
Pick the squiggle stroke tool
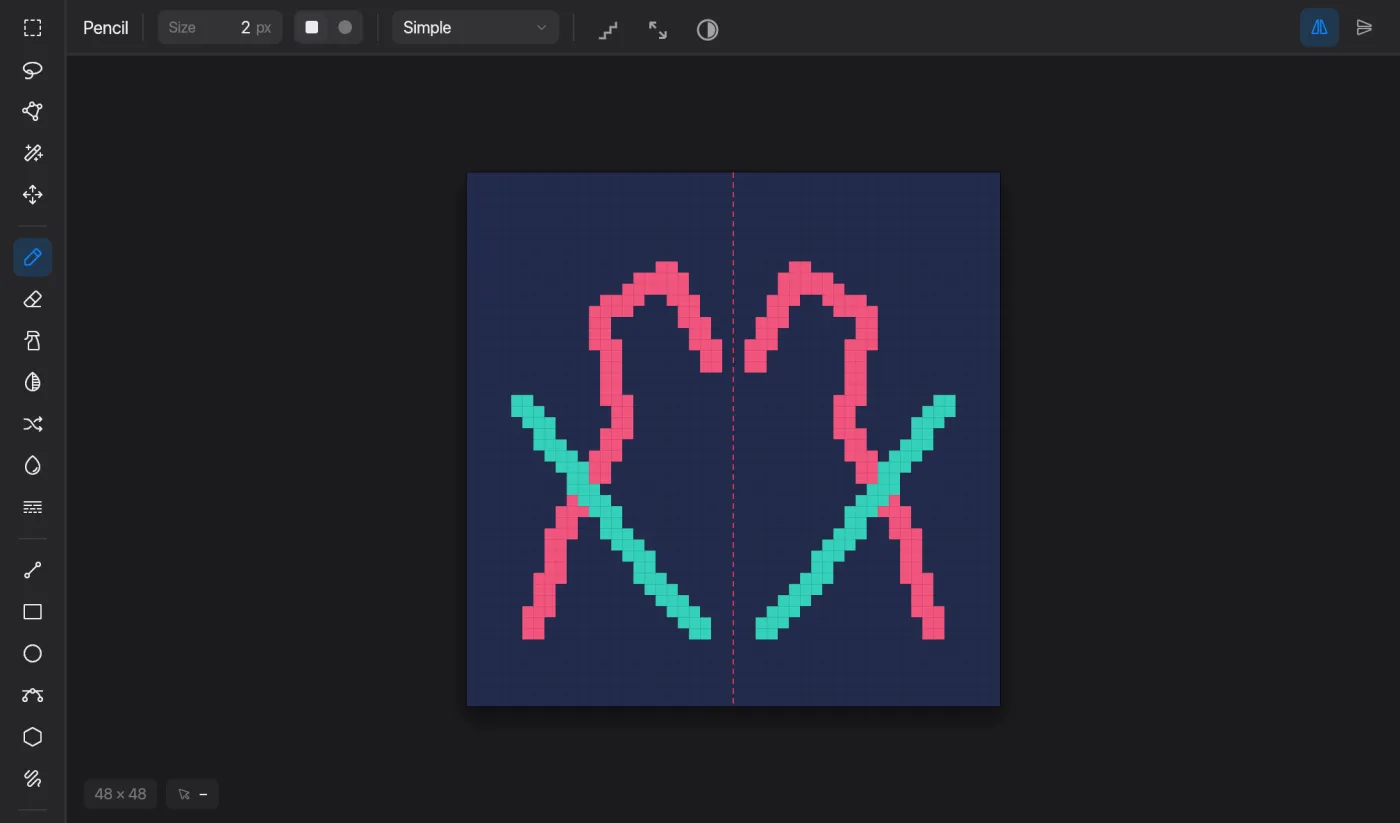[33, 778]
